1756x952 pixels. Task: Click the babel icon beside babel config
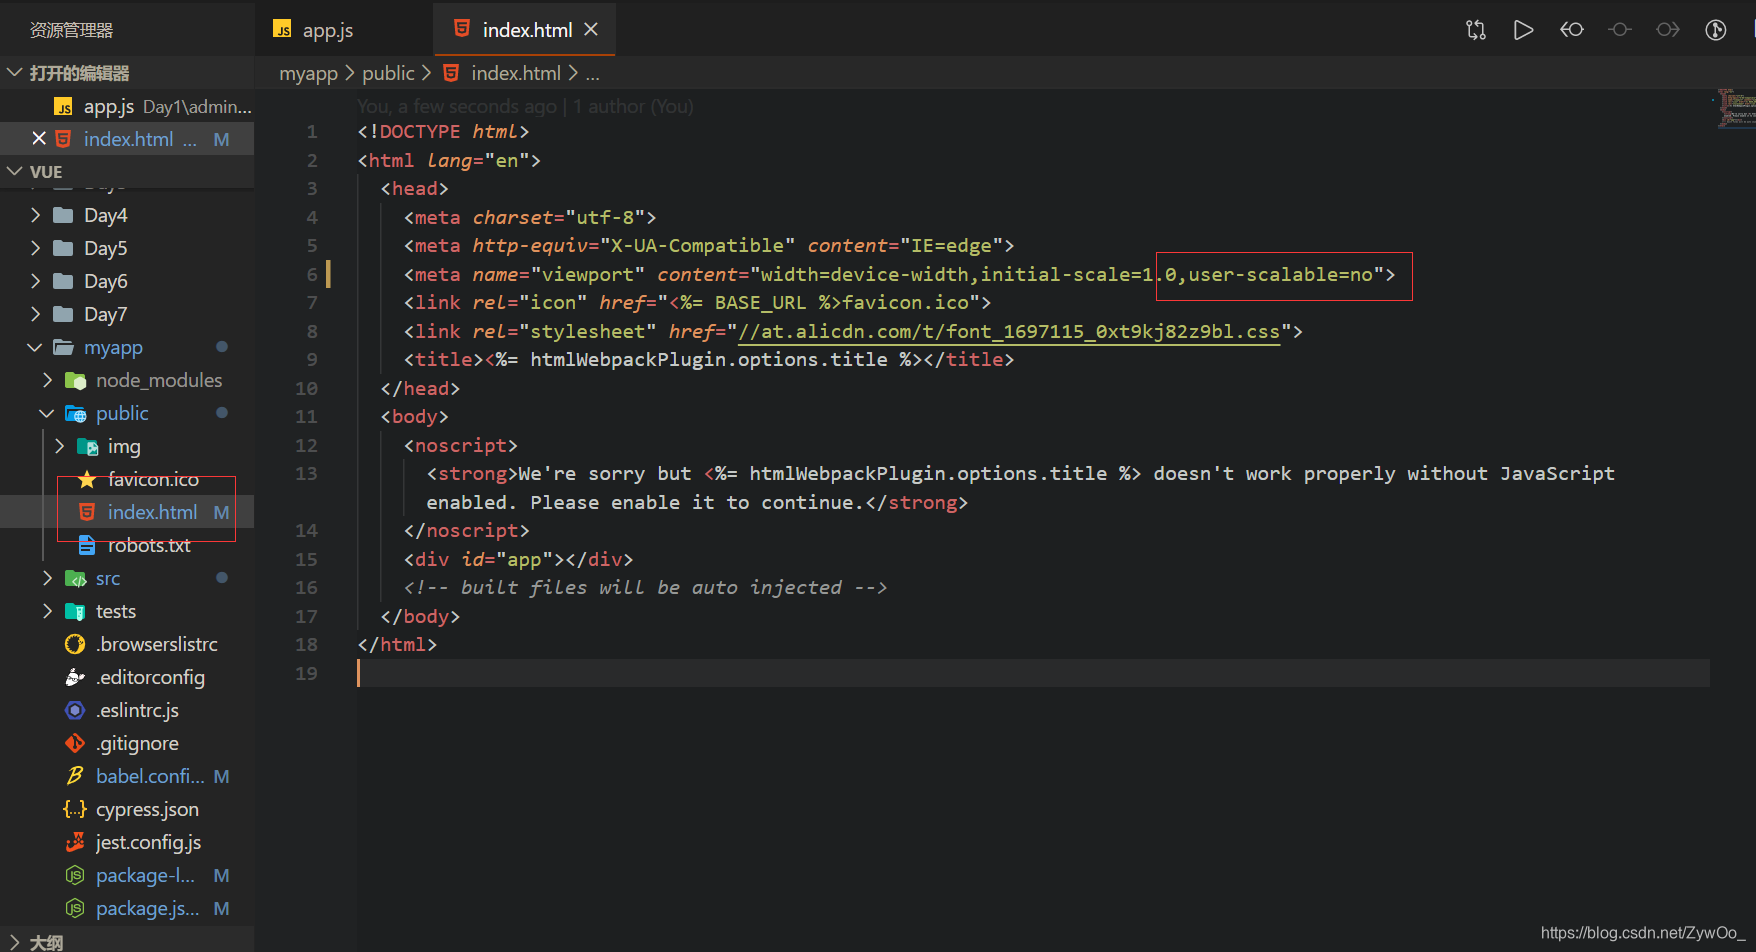[75, 776]
